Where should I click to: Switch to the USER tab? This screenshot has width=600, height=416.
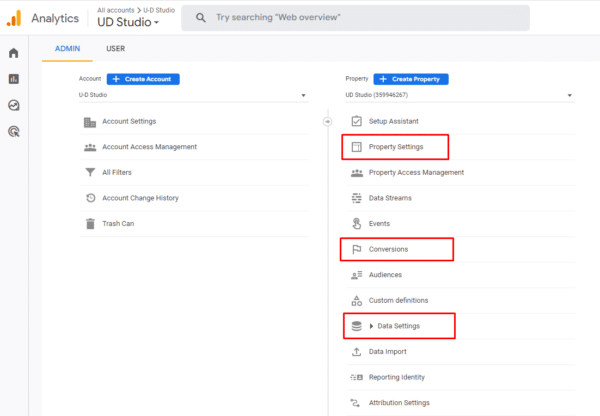[116, 49]
